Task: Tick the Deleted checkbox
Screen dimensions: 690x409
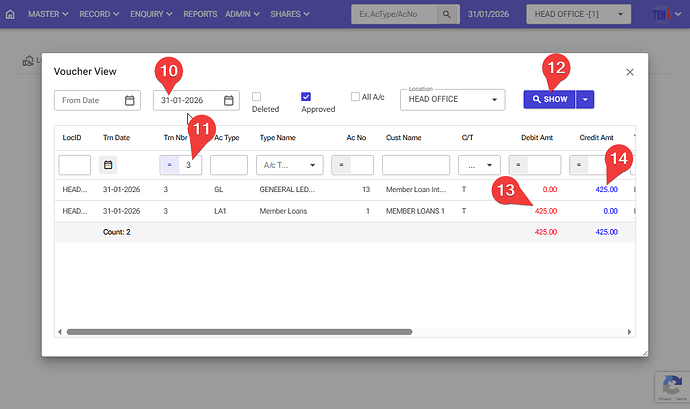Action: (x=257, y=96)
